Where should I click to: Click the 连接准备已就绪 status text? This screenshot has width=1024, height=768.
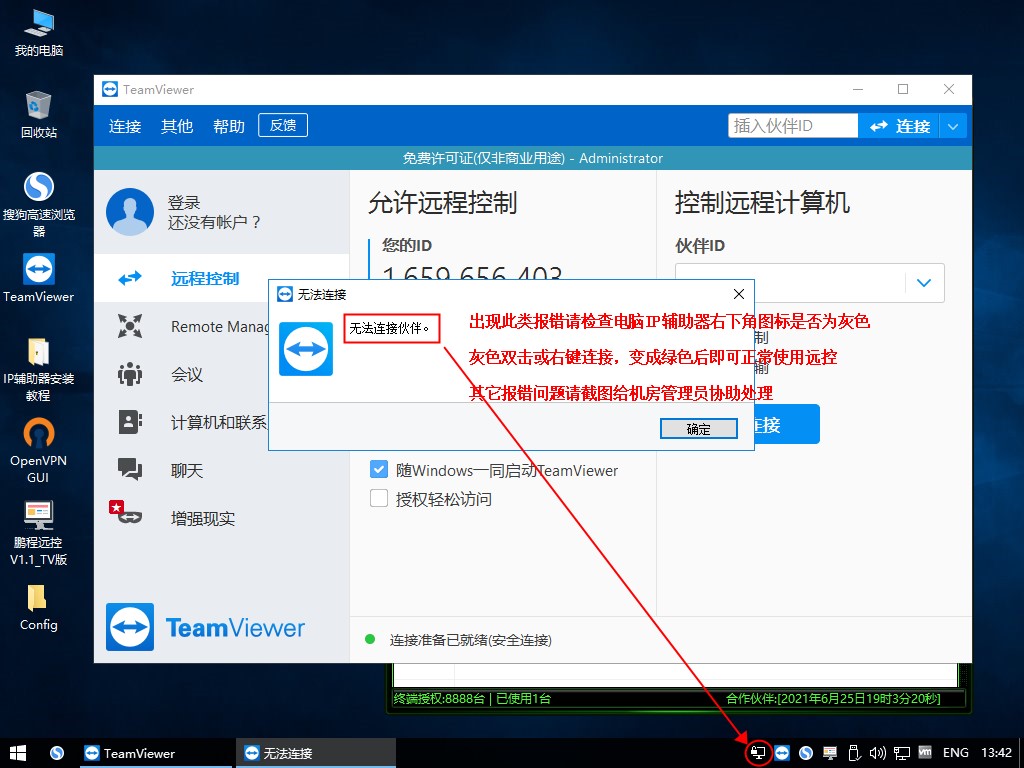click(x=470, y=640)
